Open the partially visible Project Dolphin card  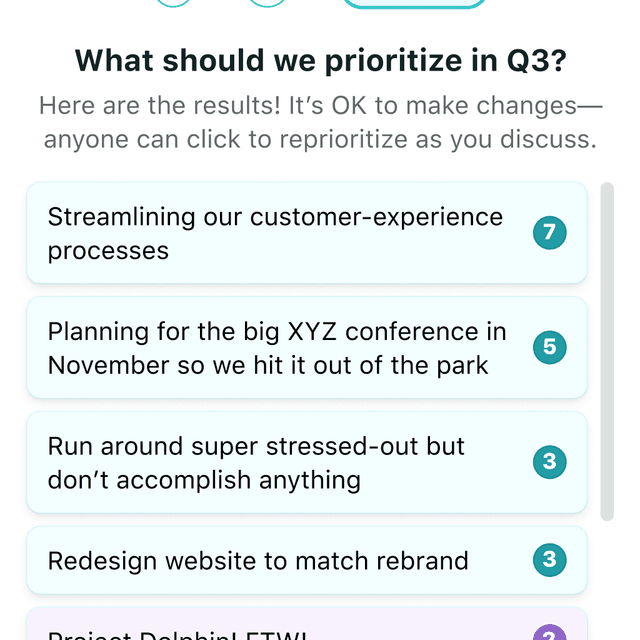pyautogui.click(x=300, y=630)
